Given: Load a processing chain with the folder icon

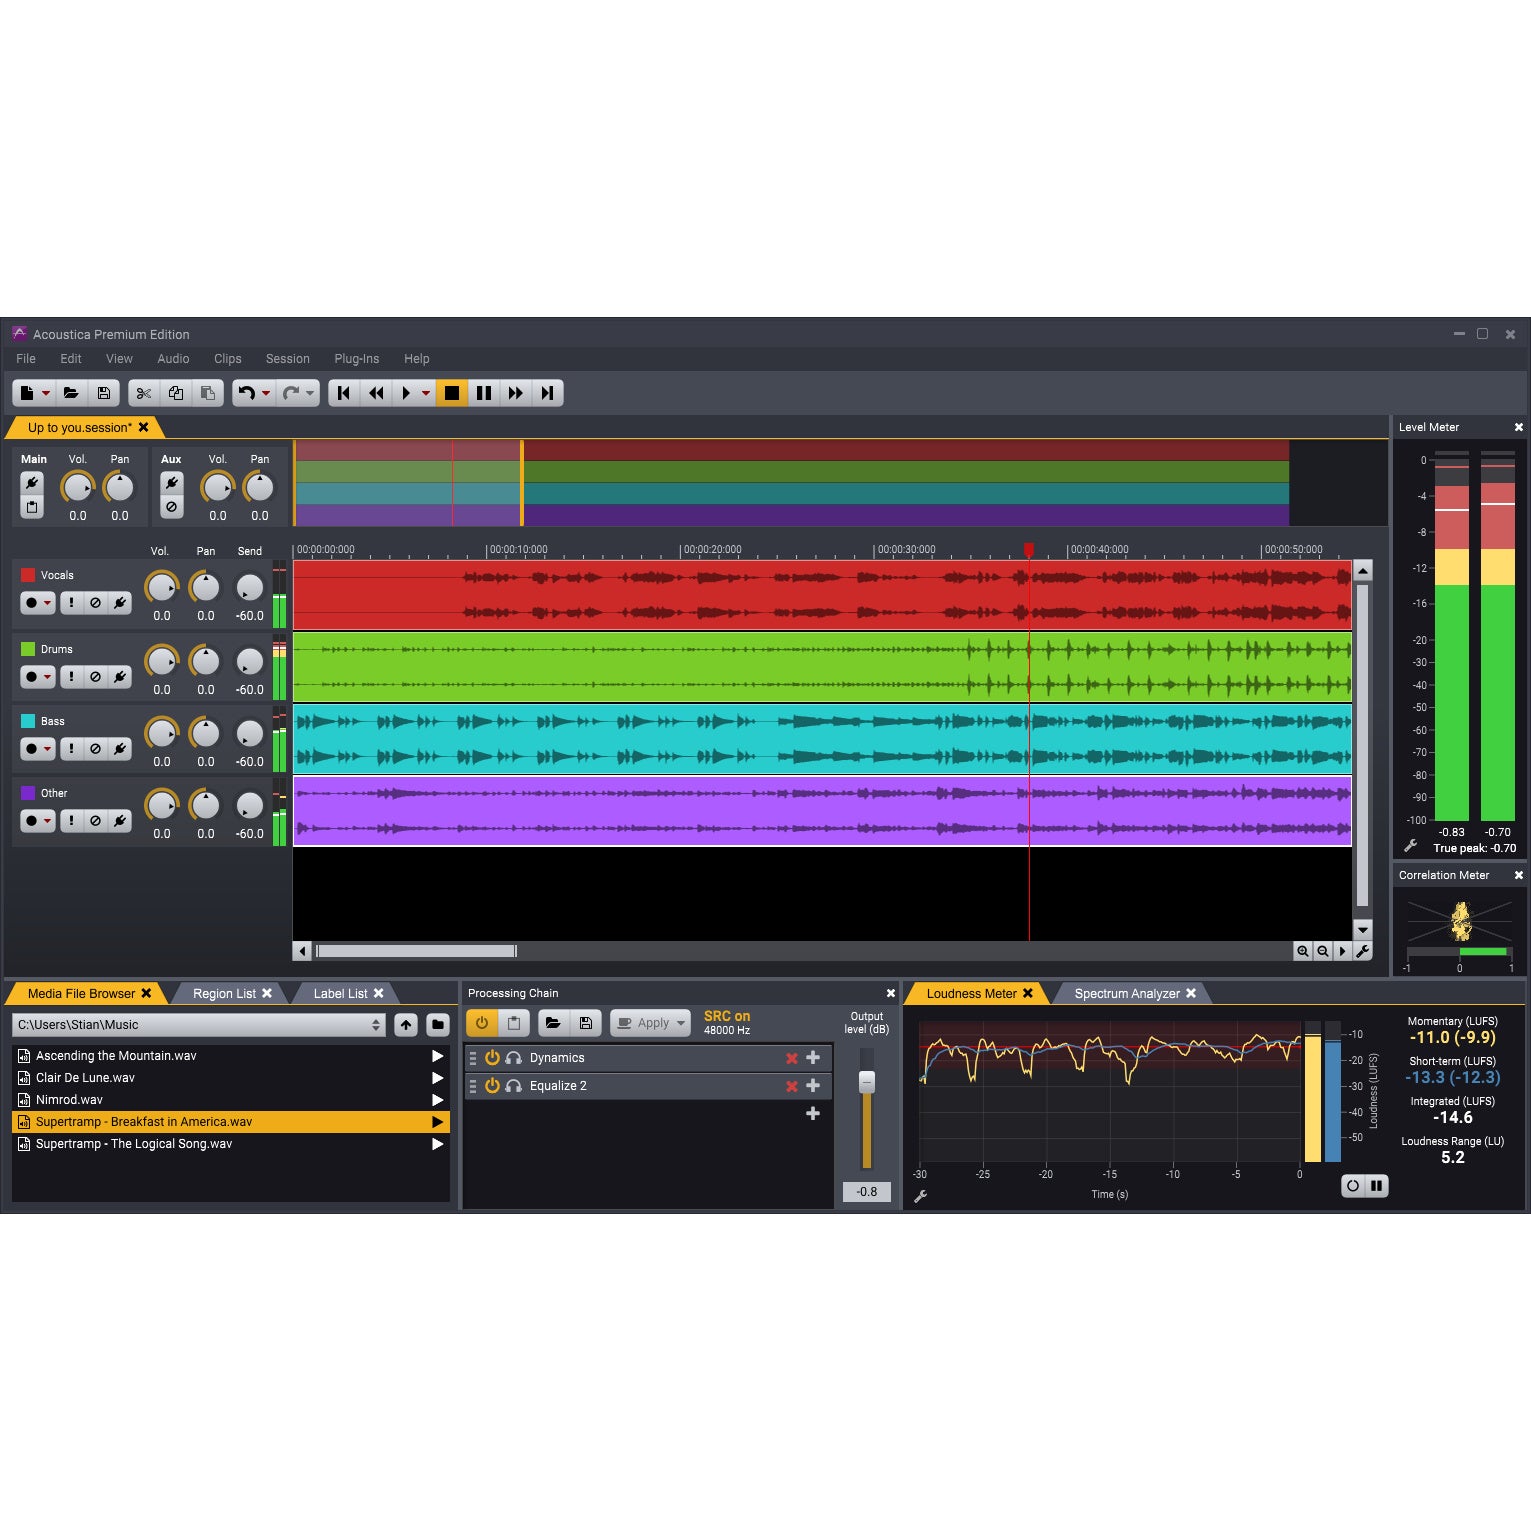Looking at the screenshot, I should click(553, 1023).
